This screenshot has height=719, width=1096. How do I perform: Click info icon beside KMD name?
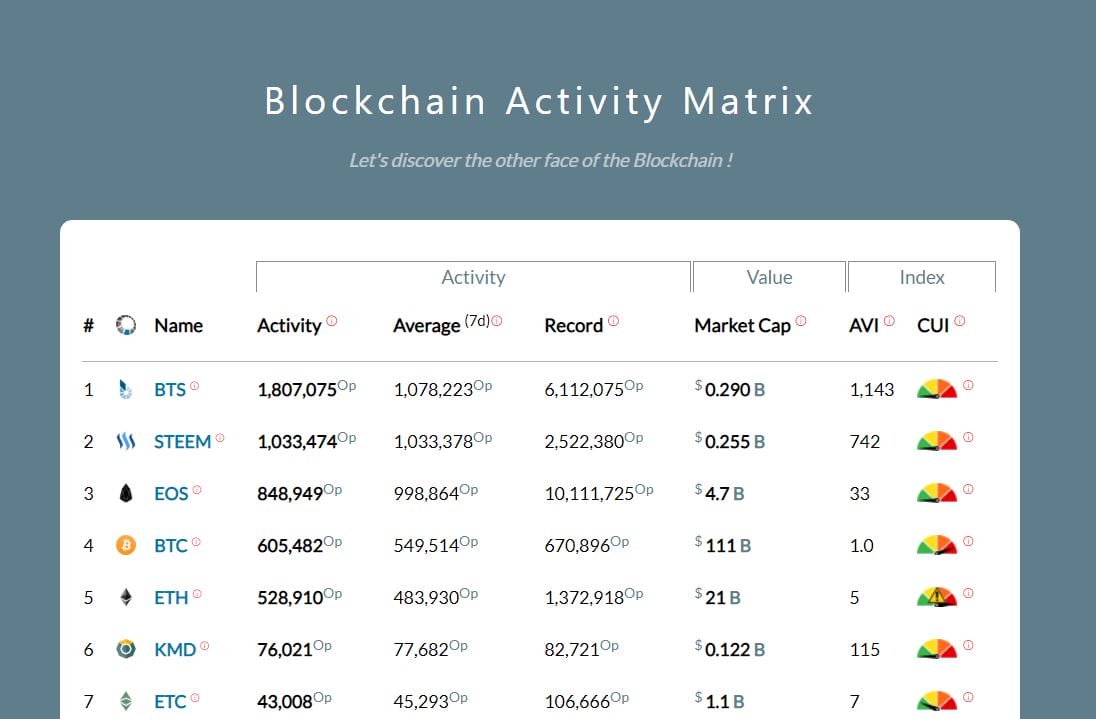tap(205, 646)
